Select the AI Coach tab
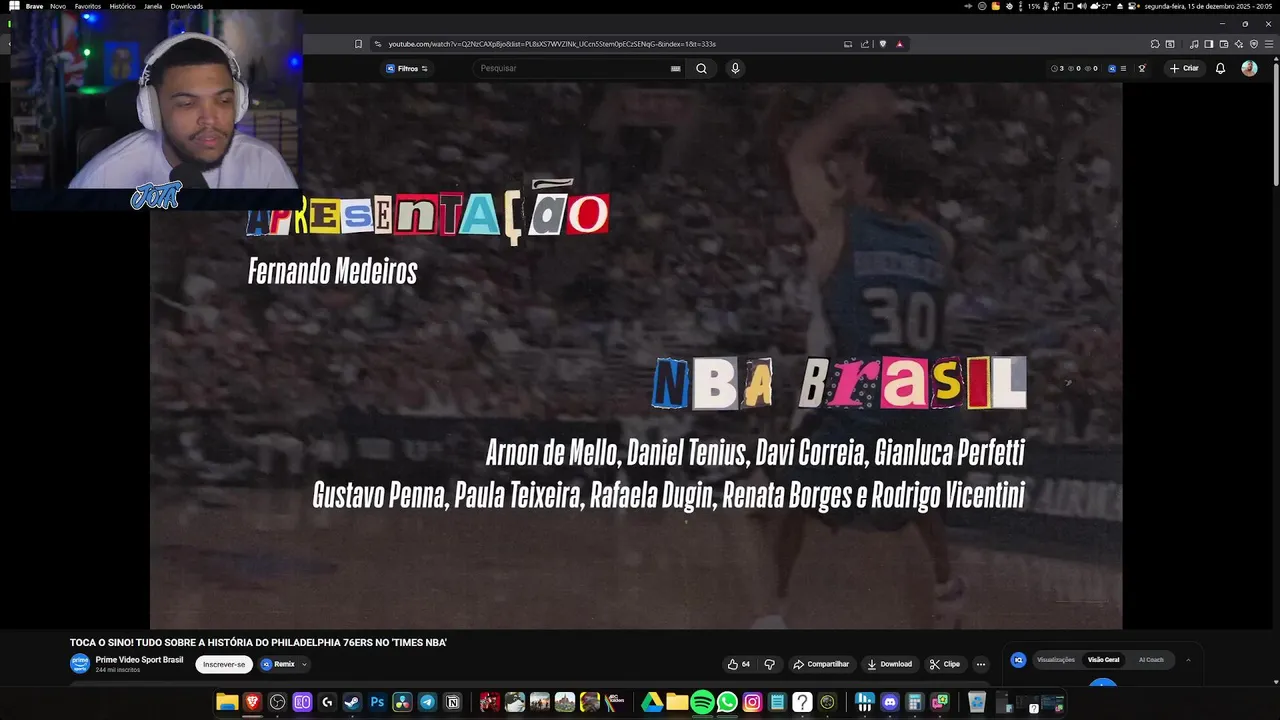This screenshot has width=1280, height=720. (x=1151, y=660)
